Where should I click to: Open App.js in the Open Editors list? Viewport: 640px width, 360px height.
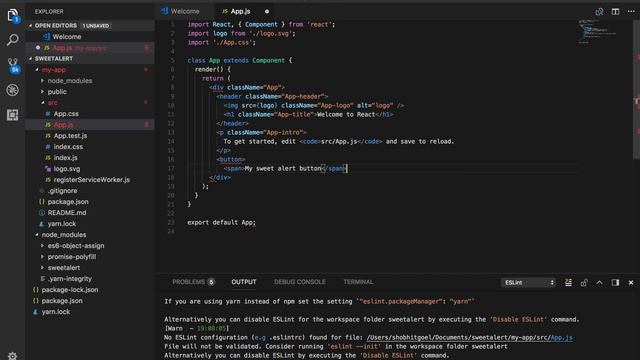point(90,48)
